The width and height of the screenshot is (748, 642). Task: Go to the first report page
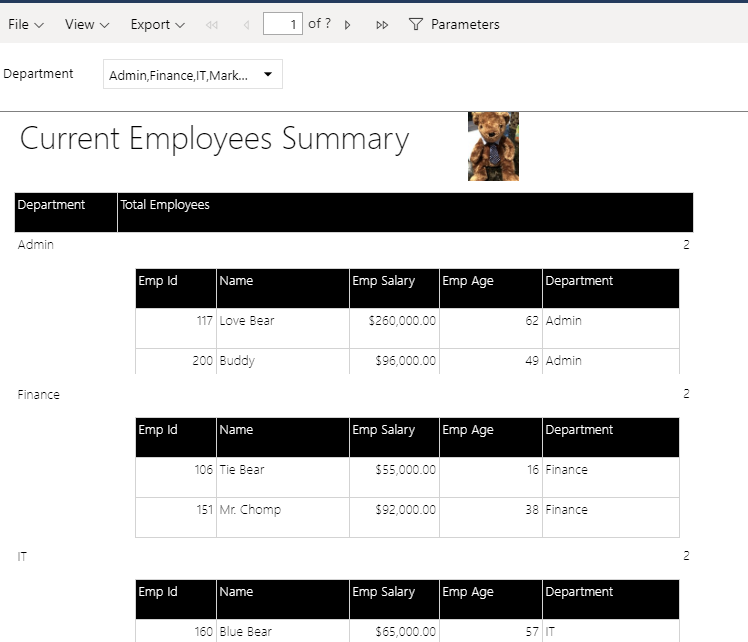[x=211, y=24]
